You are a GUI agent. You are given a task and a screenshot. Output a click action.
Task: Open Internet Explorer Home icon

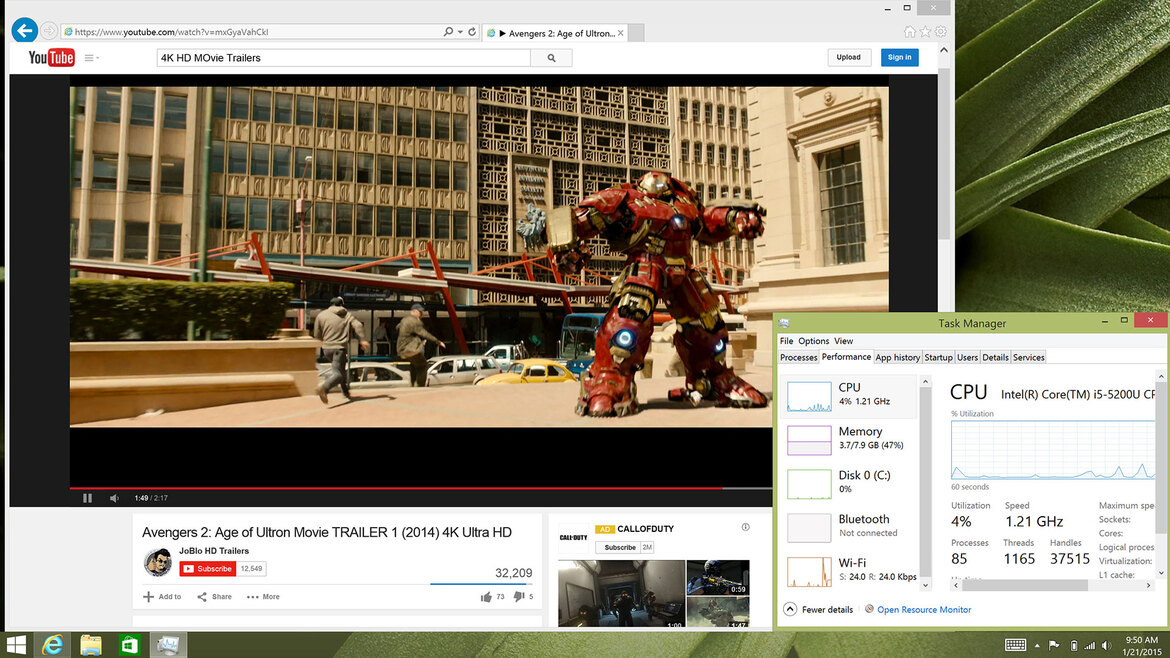(x=910, y=32)
